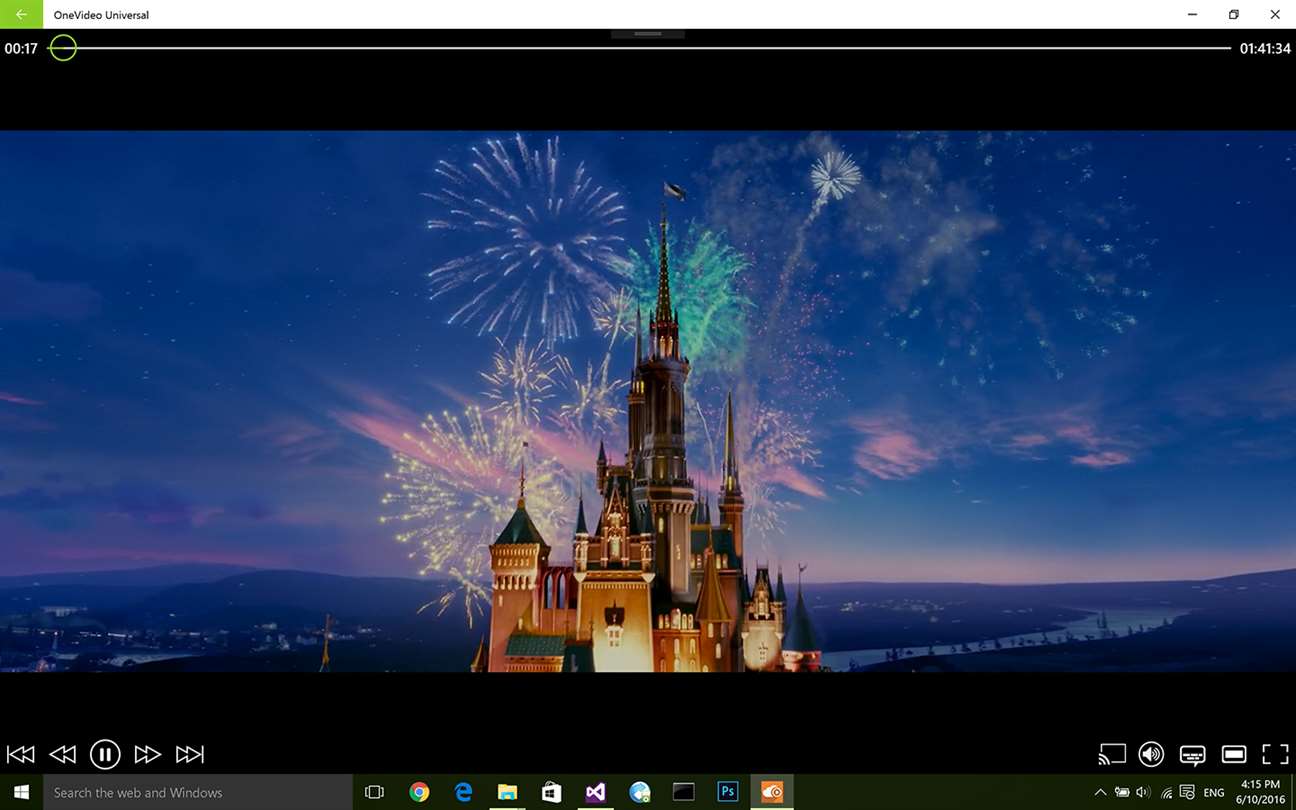Open Task View on the taskbar
Image resolution: width=1296 pixels, height=810 pixels.
click(374, 792)
